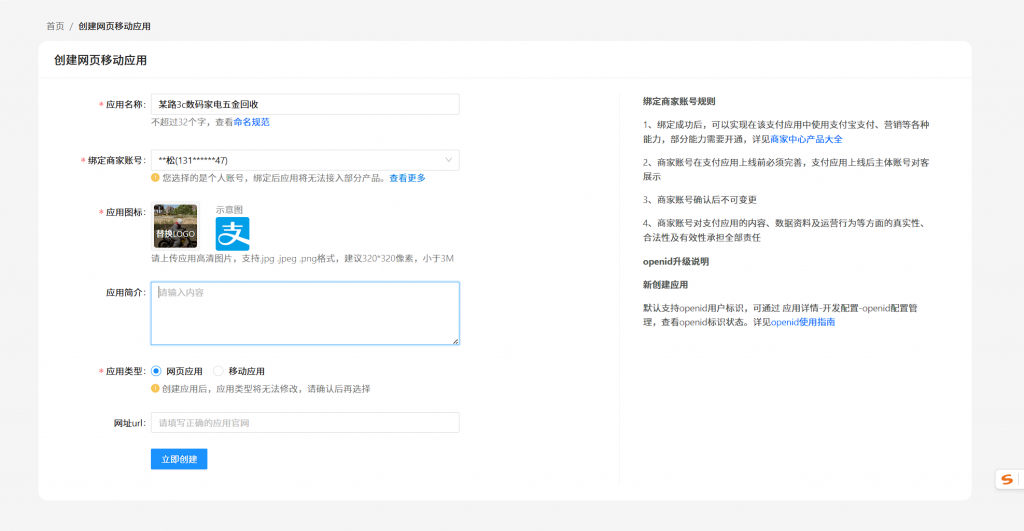Click 创建网页移动应用 breadcrumb item
Image resolution: width=1024 pixels, height=531 pixels.
pyautogui.click(x=114, y=26)
